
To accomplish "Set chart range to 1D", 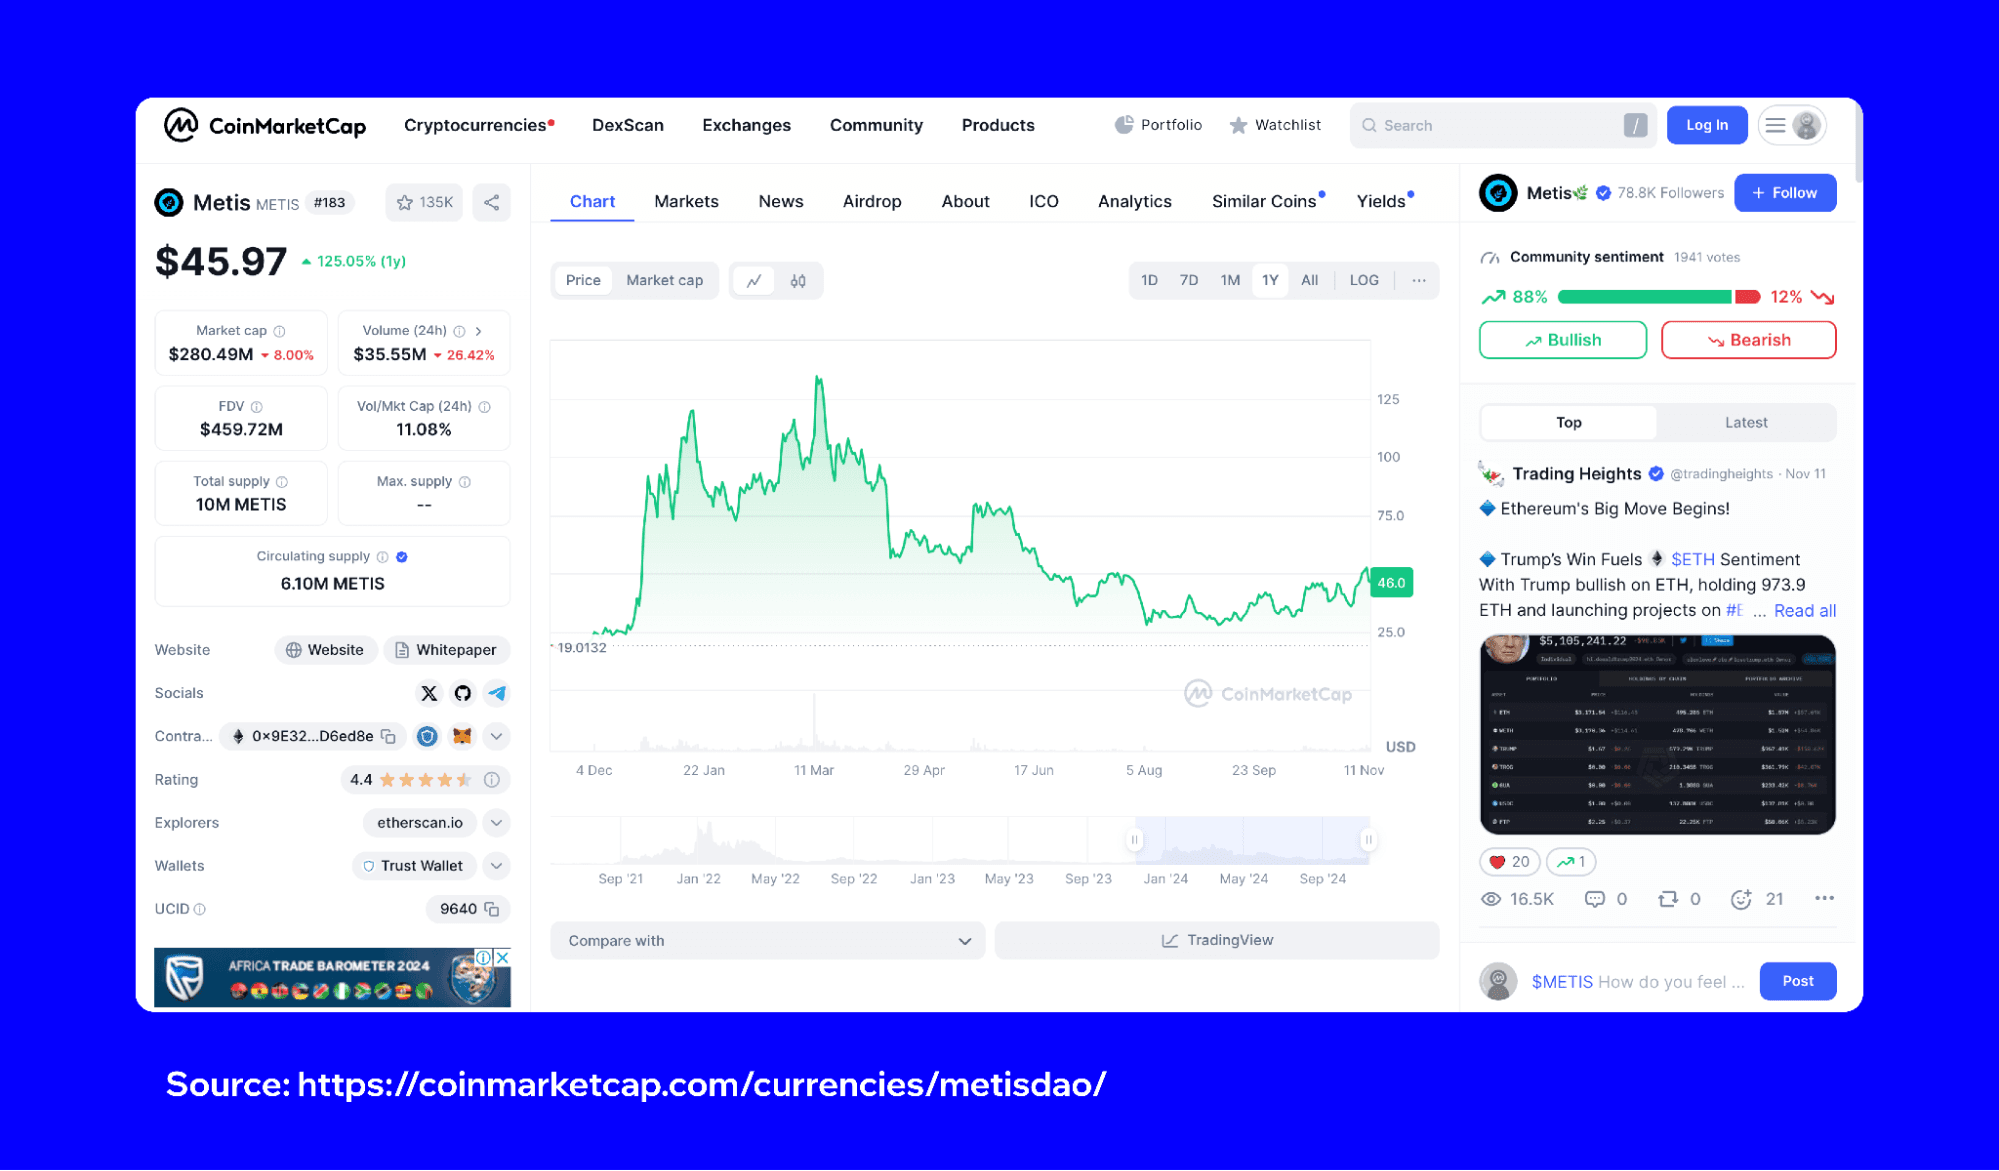I will pyautogui.click(x=1150, y=281).
